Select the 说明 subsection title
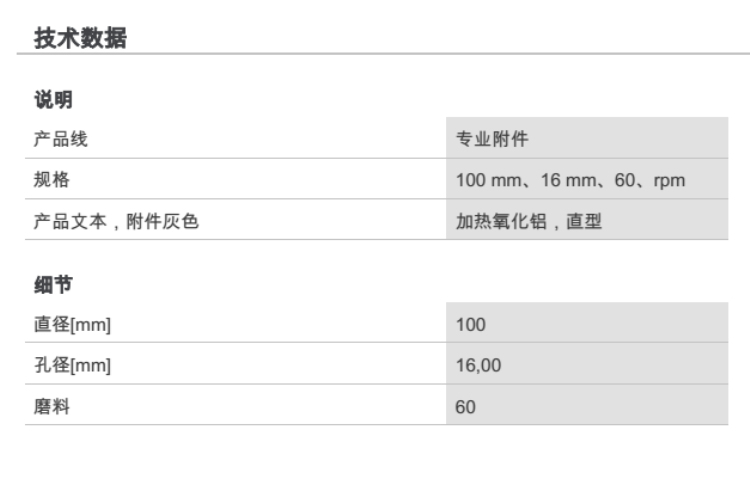 click(54, 100)
